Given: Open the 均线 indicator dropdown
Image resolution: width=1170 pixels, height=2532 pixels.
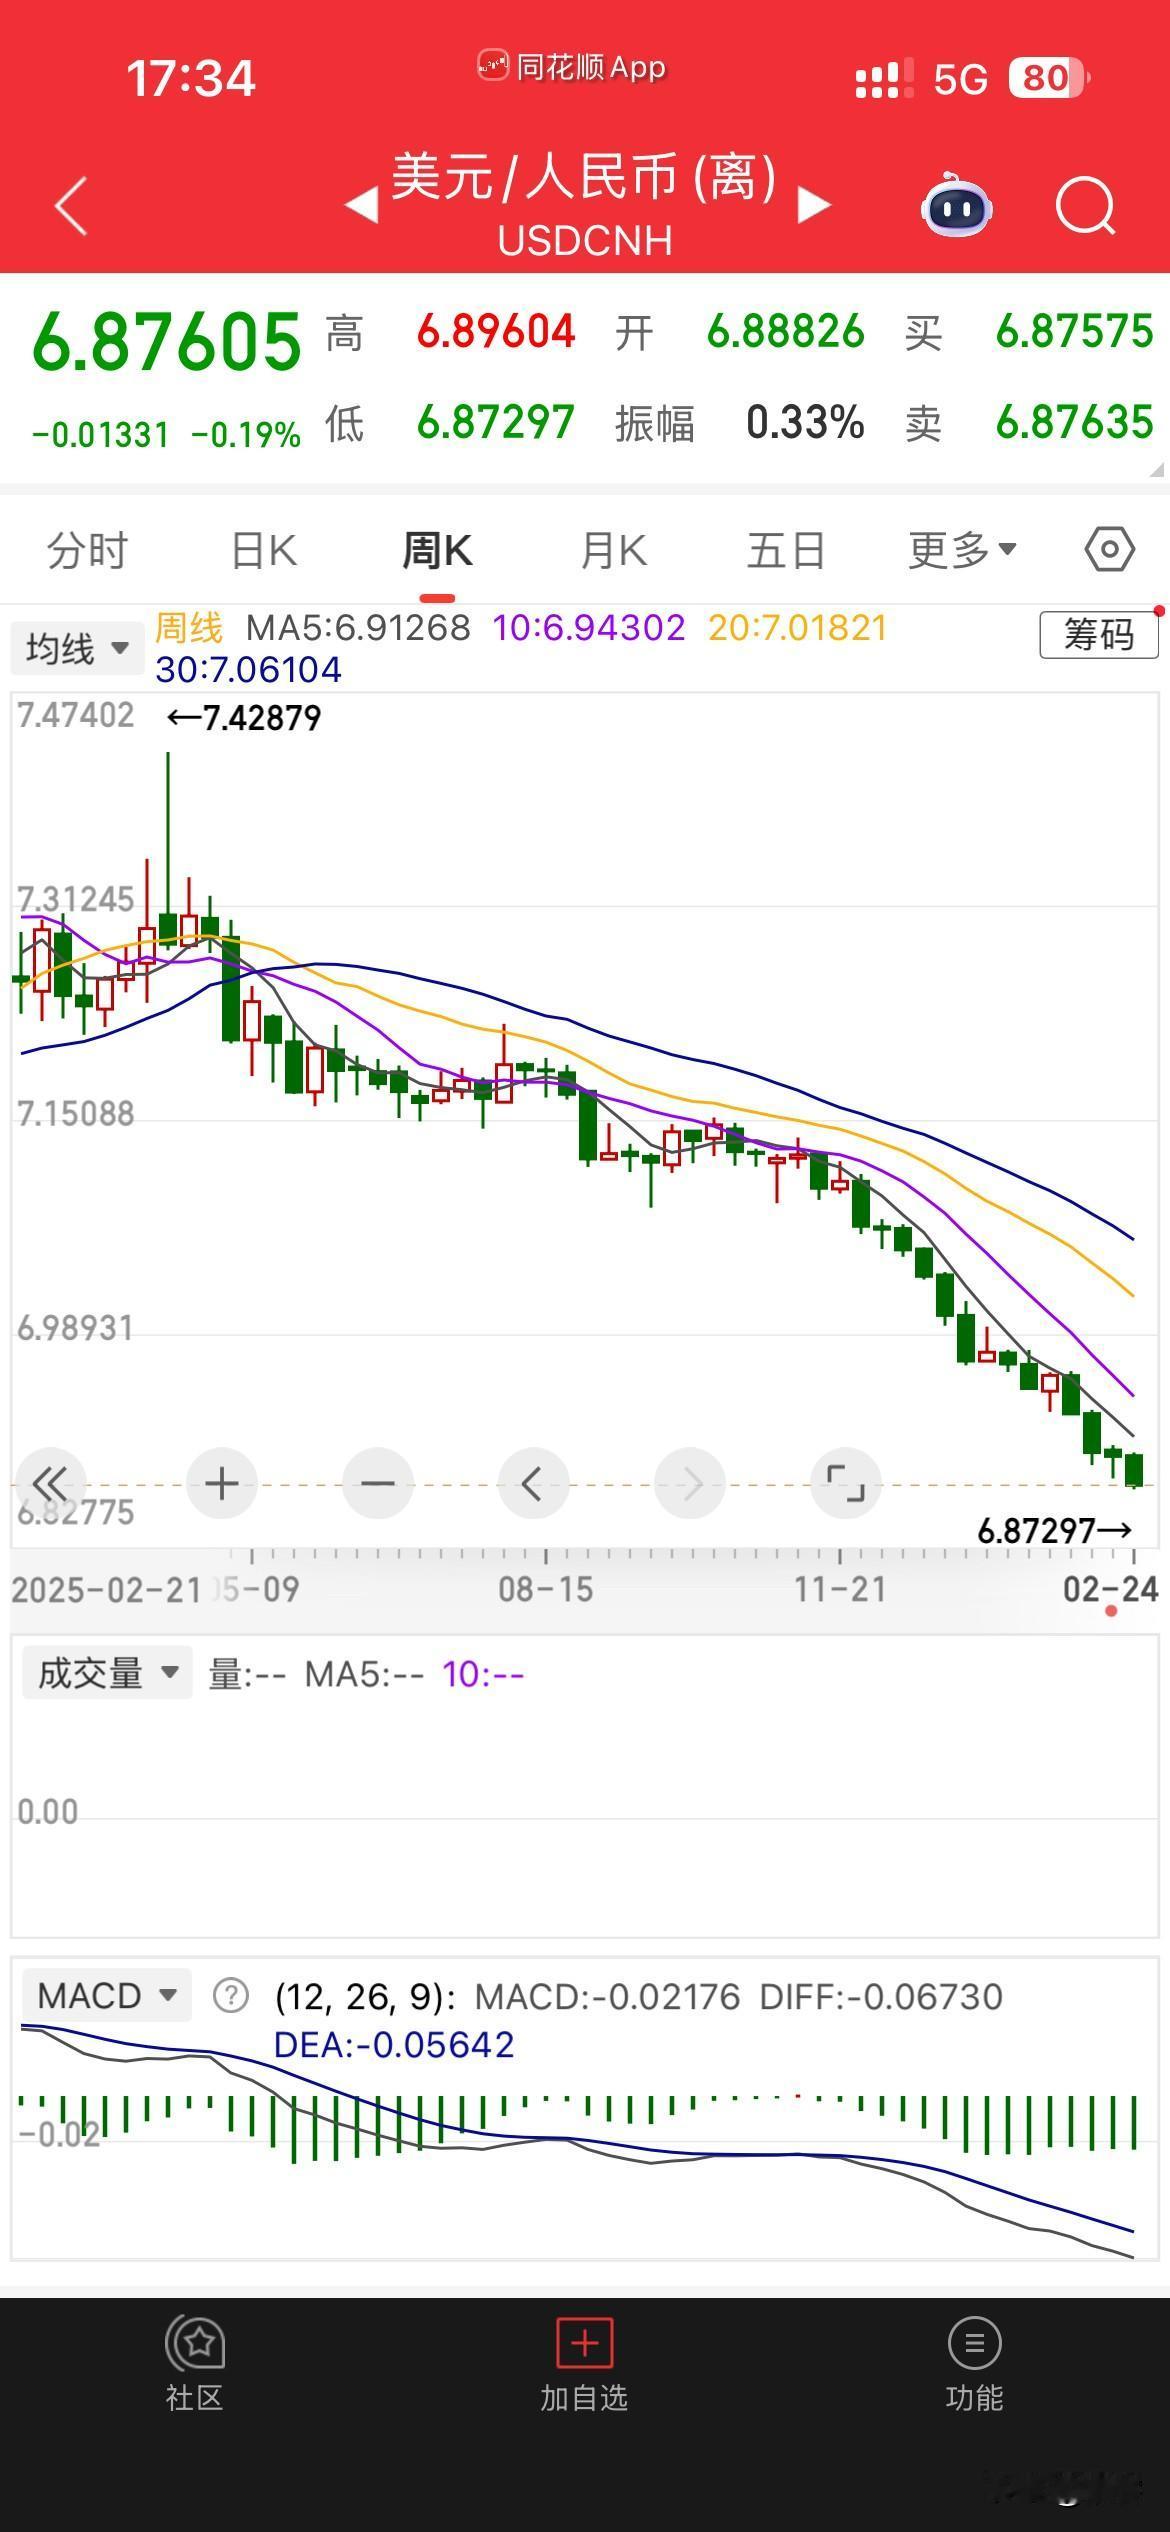Looking at the screenshot, I should [76, 649].
